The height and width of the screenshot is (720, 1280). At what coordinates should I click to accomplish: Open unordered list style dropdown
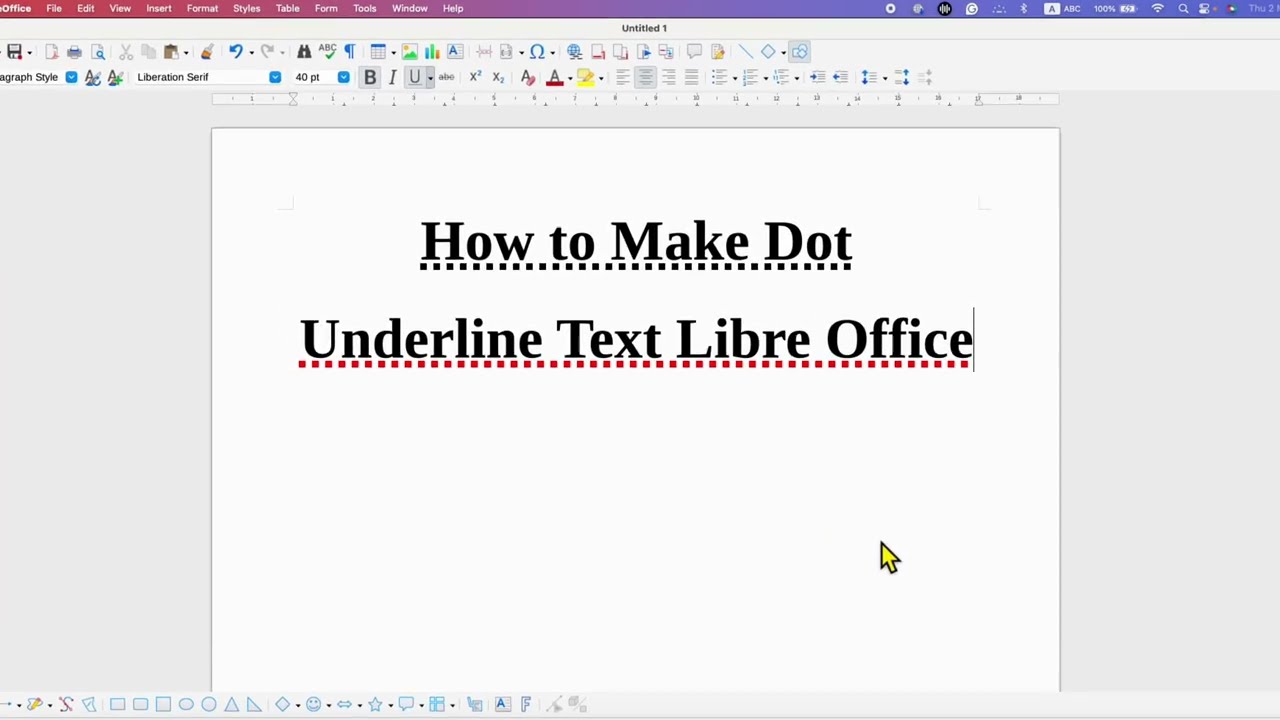(x=734, y=78)
